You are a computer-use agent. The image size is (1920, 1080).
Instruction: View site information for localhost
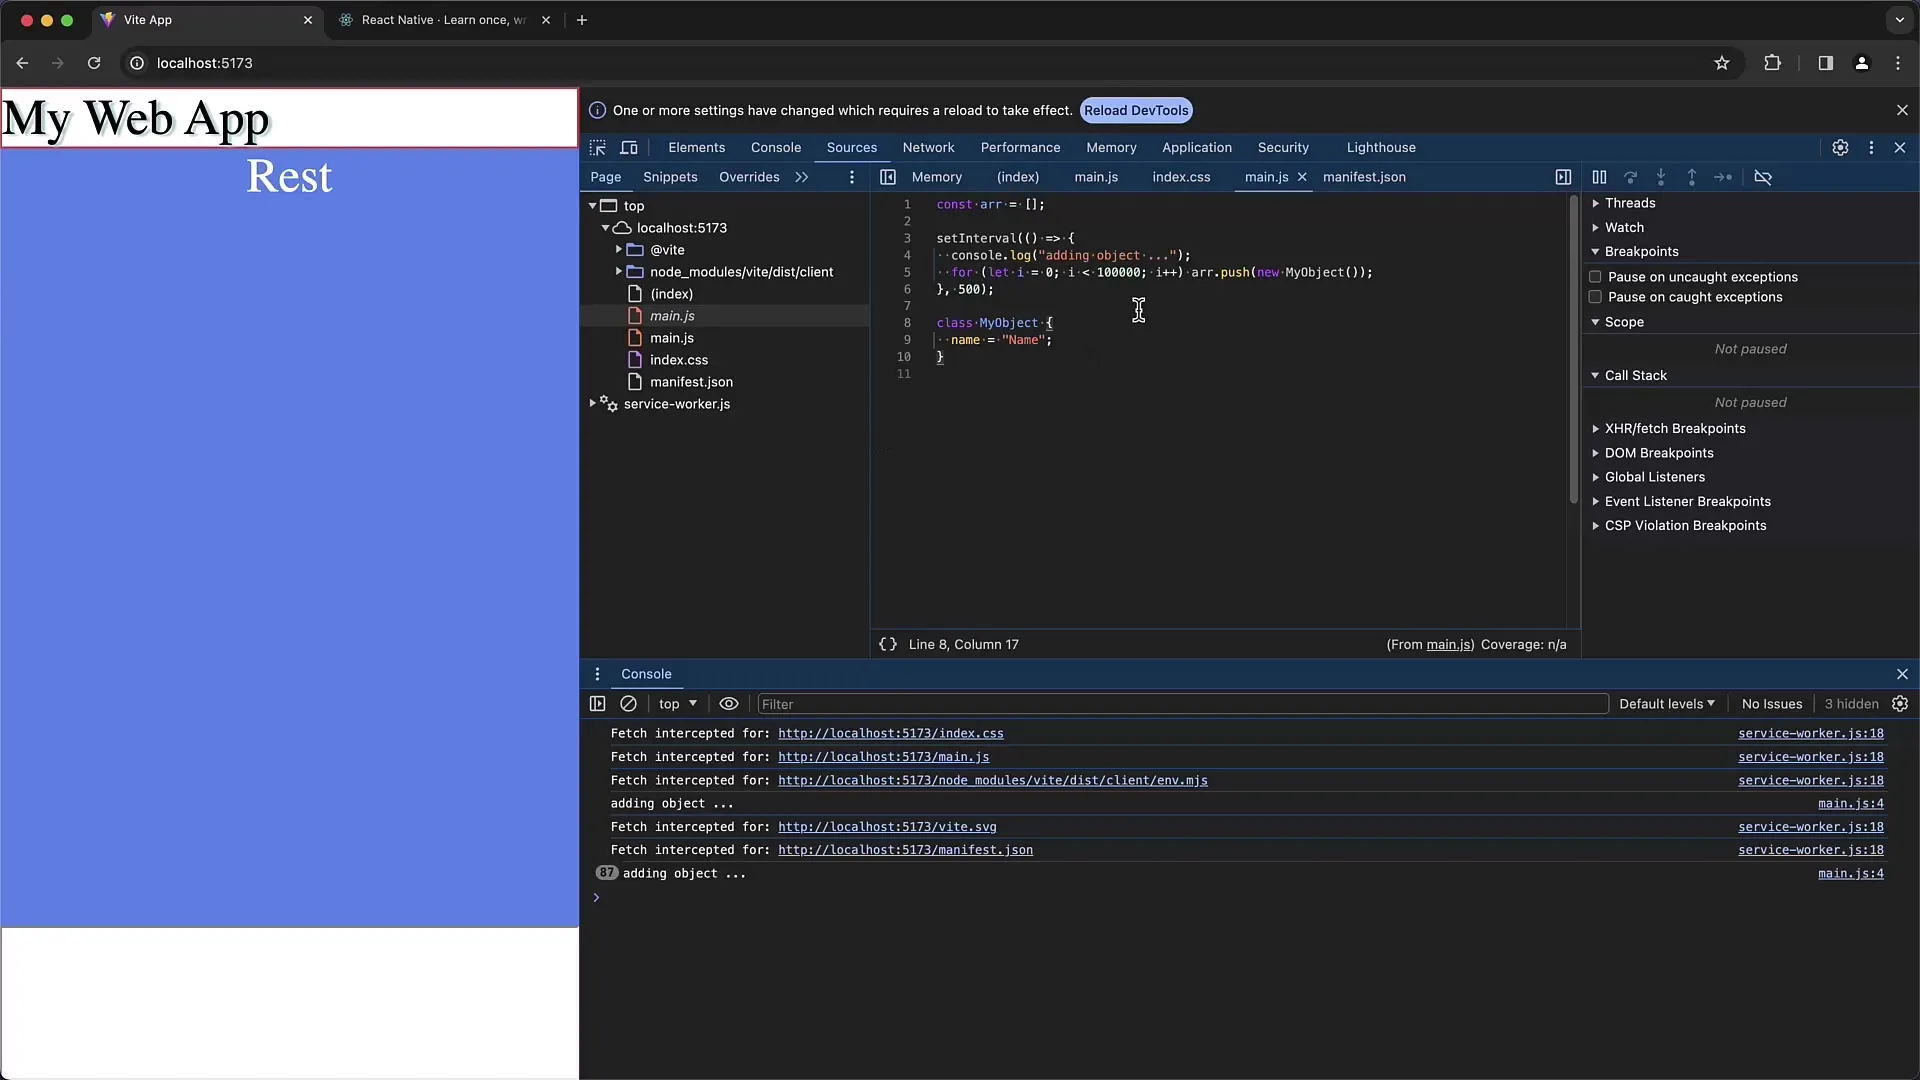[137, 63]
